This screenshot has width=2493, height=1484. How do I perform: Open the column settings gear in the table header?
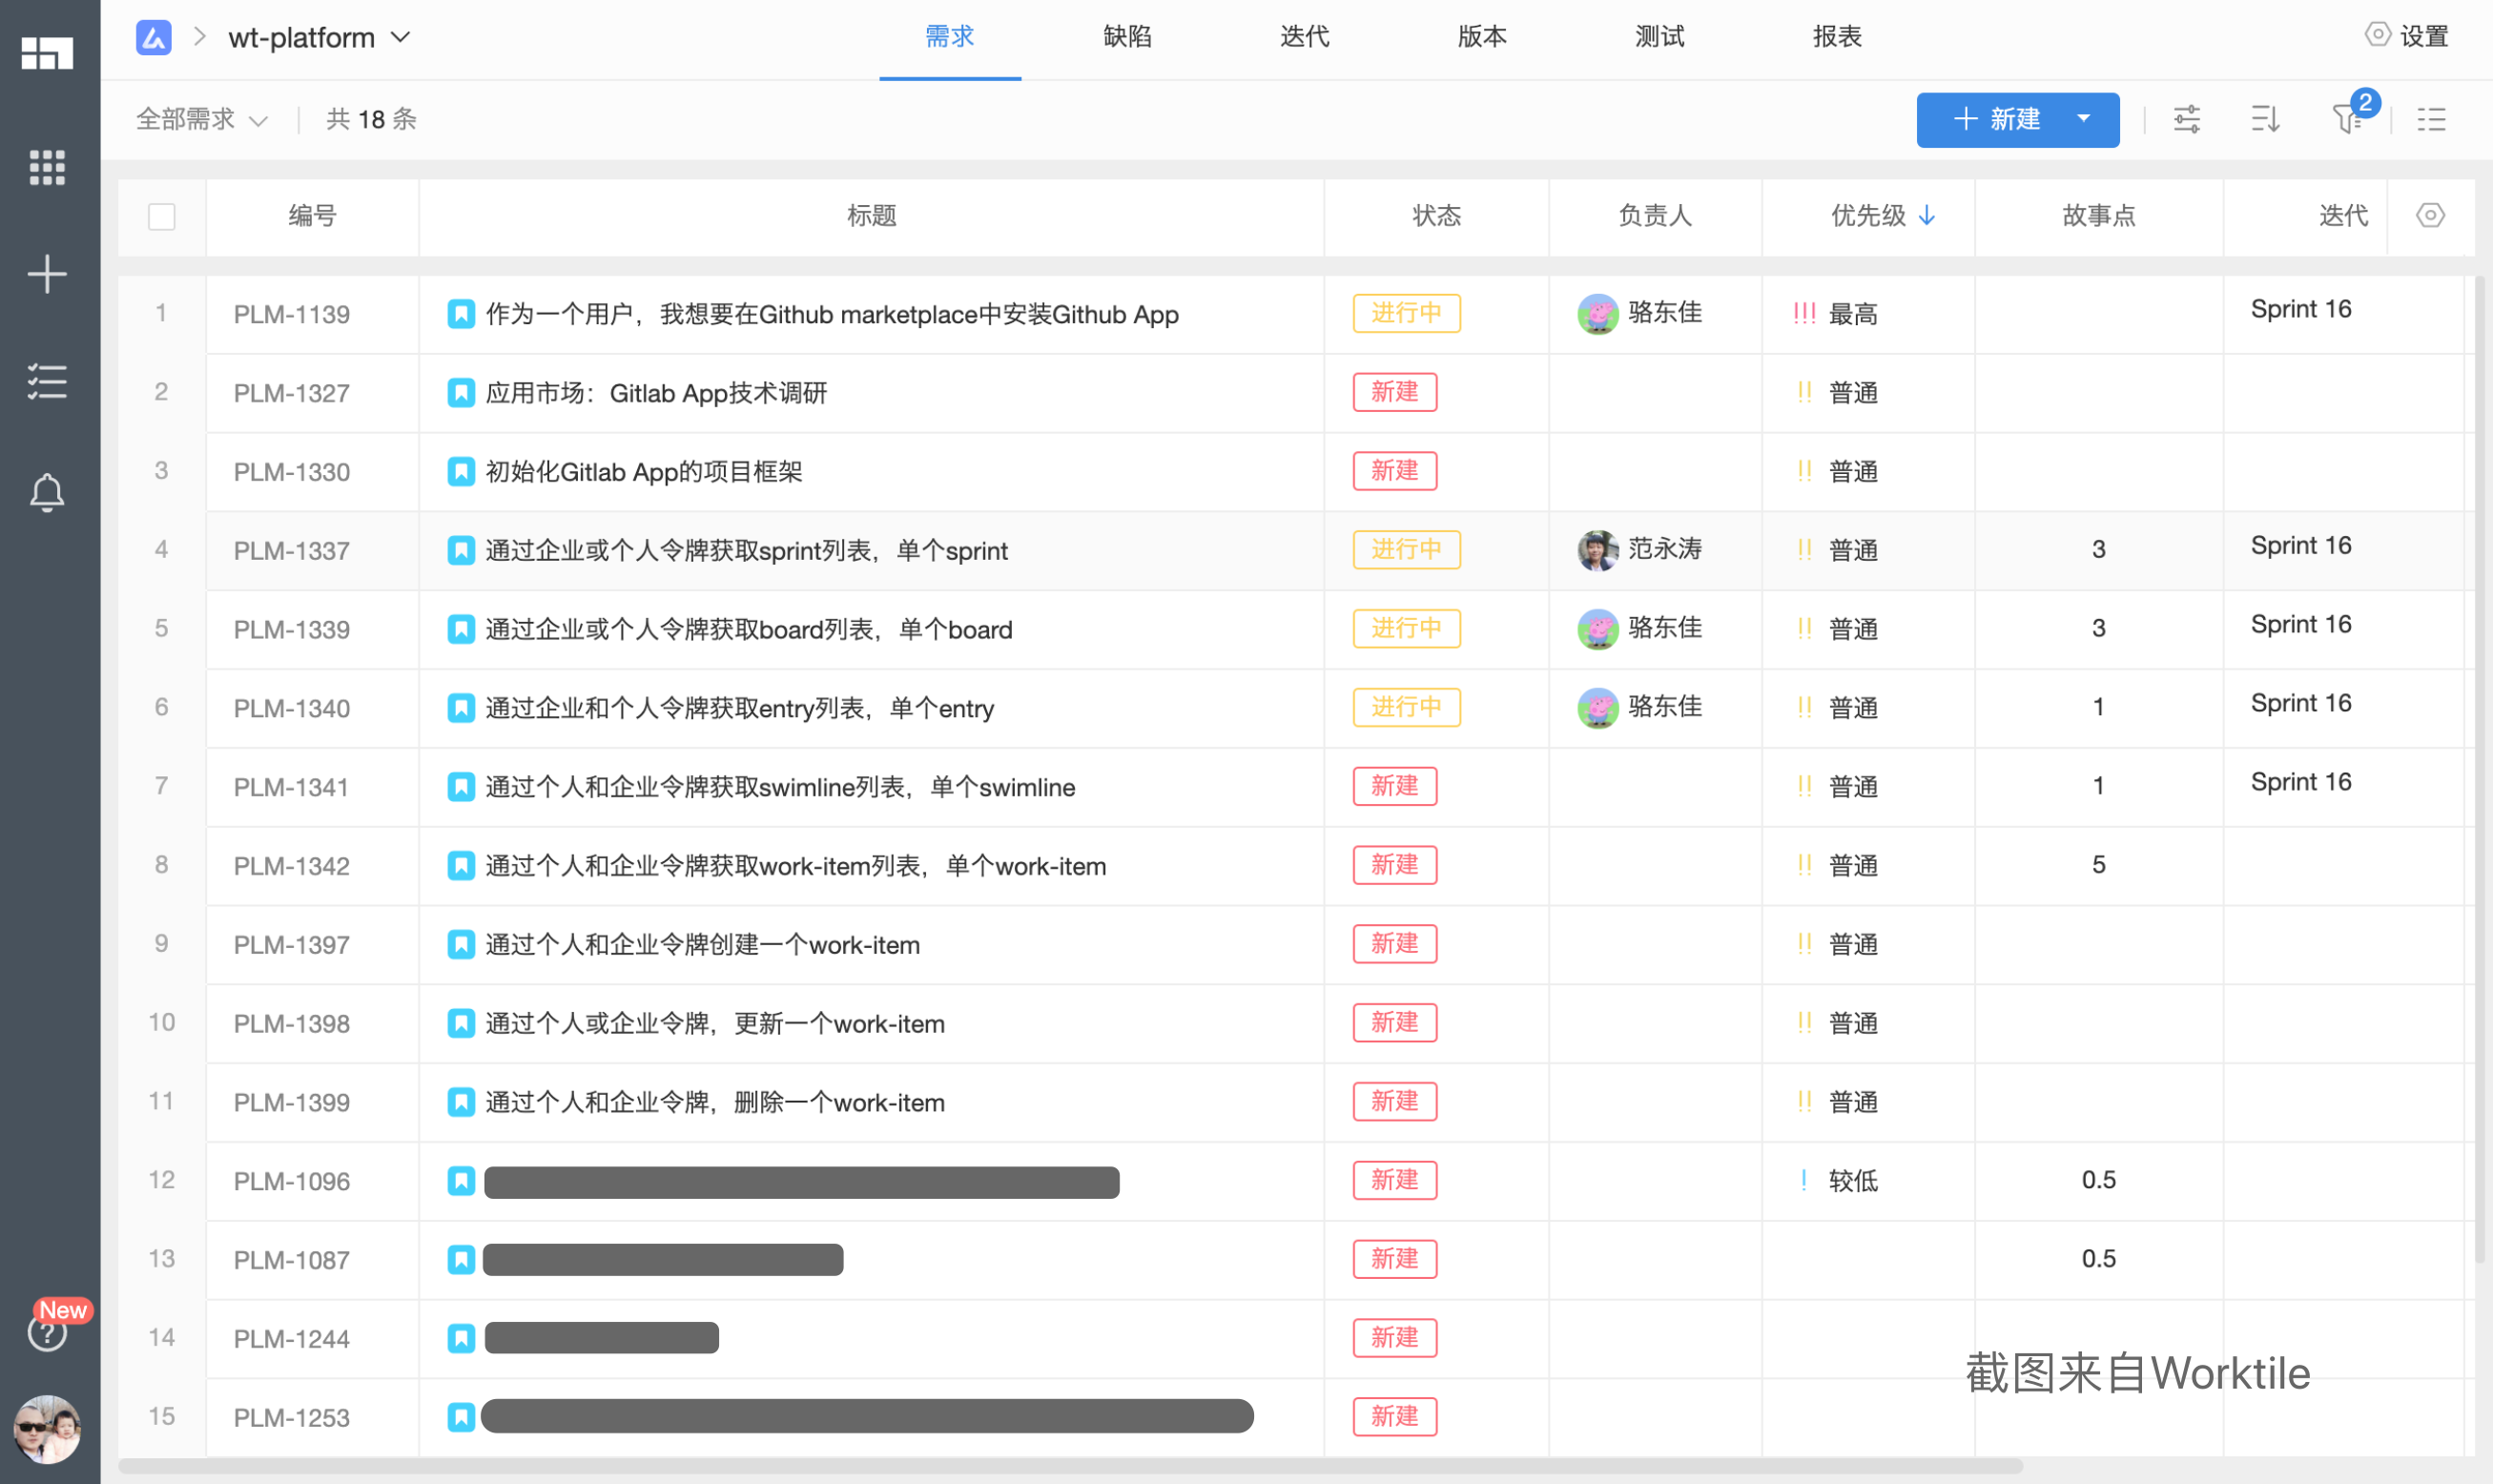[2430, 215]
